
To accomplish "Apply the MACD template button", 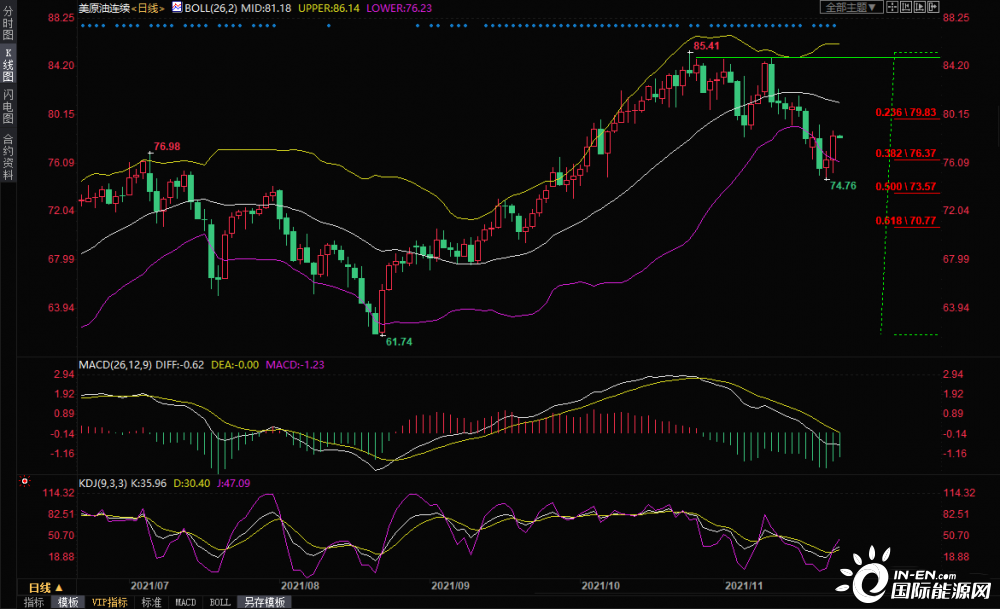I will (186, 602).
